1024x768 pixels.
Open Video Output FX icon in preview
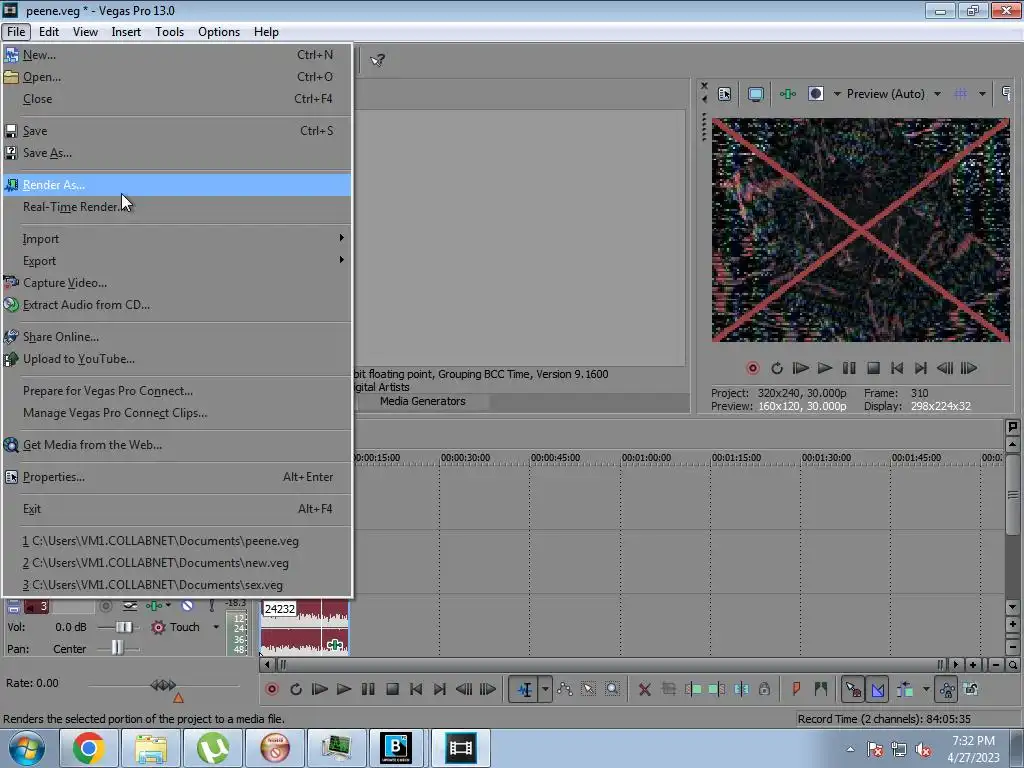pyautogui.click(x=788, y=94)
